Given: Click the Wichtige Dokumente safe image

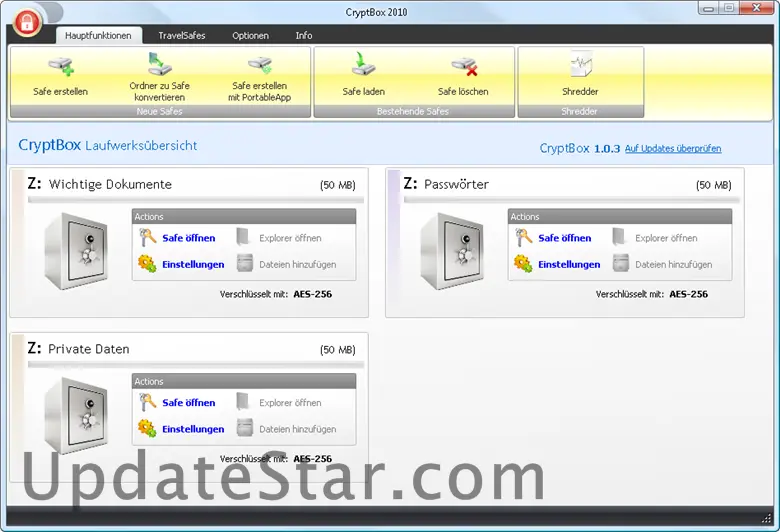Looking at the screenshot, I should [x=76, y=251].
